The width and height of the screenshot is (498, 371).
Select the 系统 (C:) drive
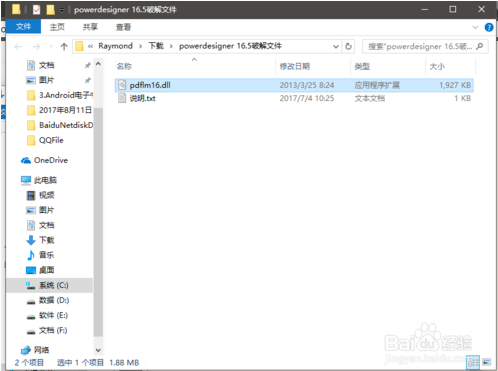pos(49,285)
